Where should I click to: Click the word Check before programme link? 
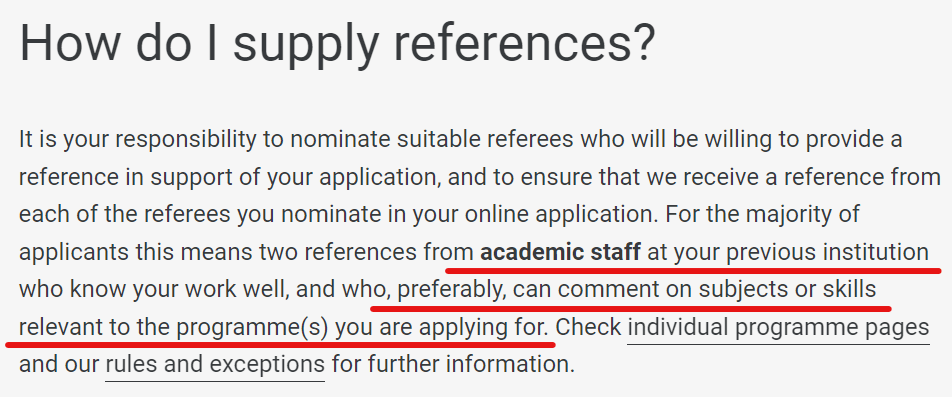[x=588, y=327]
